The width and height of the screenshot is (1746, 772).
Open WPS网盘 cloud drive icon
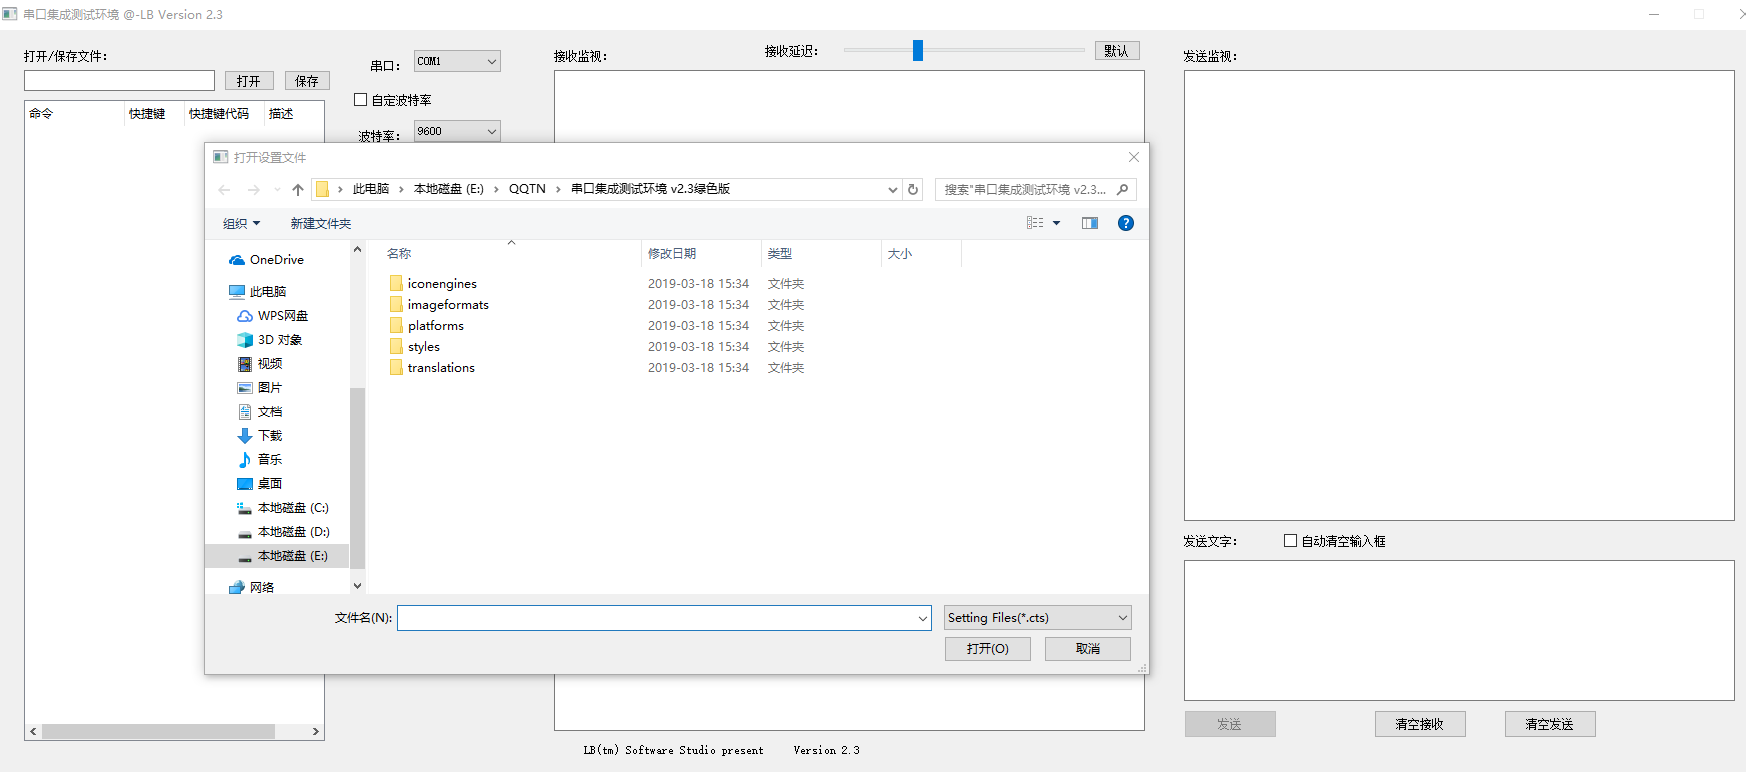pyautogui.click(x=245, y=316)
